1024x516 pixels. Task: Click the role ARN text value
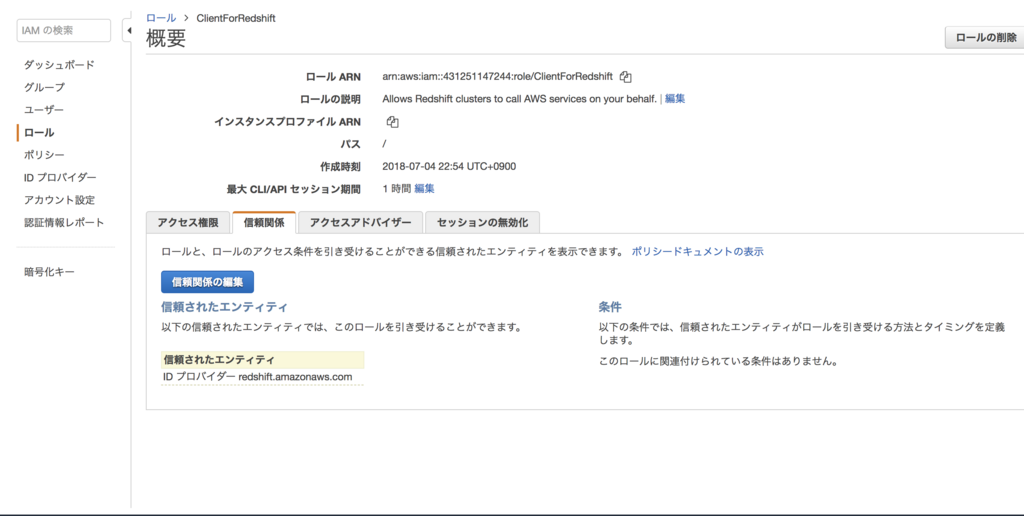498,76
